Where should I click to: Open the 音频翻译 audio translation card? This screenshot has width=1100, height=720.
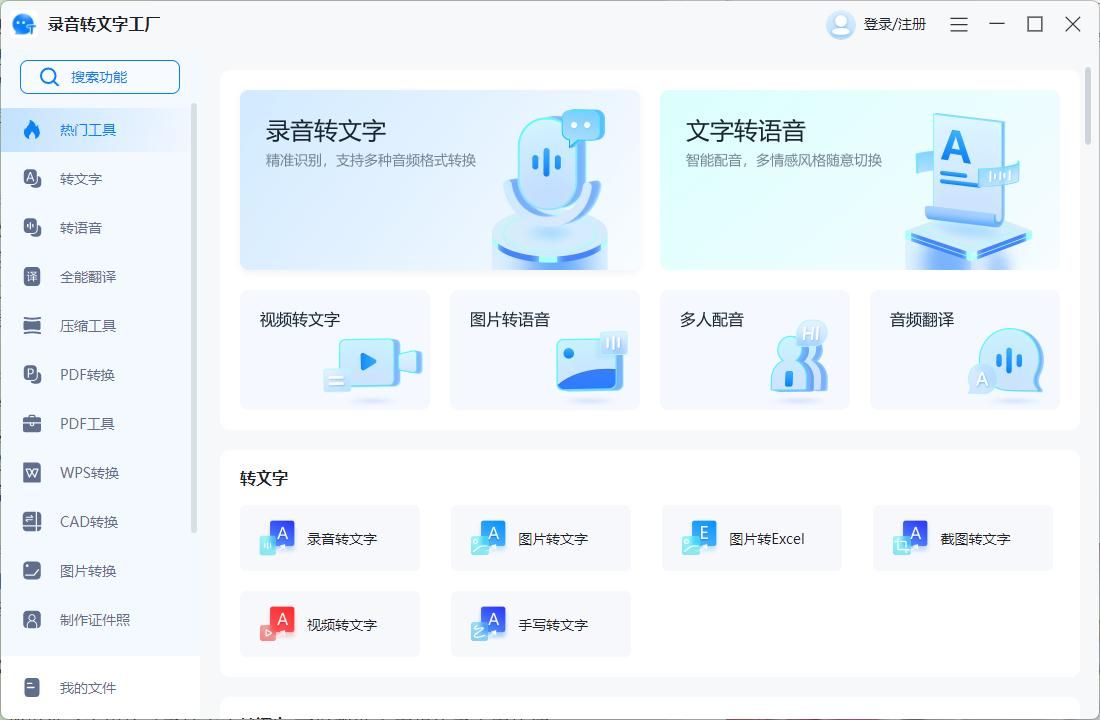point(964,349)
